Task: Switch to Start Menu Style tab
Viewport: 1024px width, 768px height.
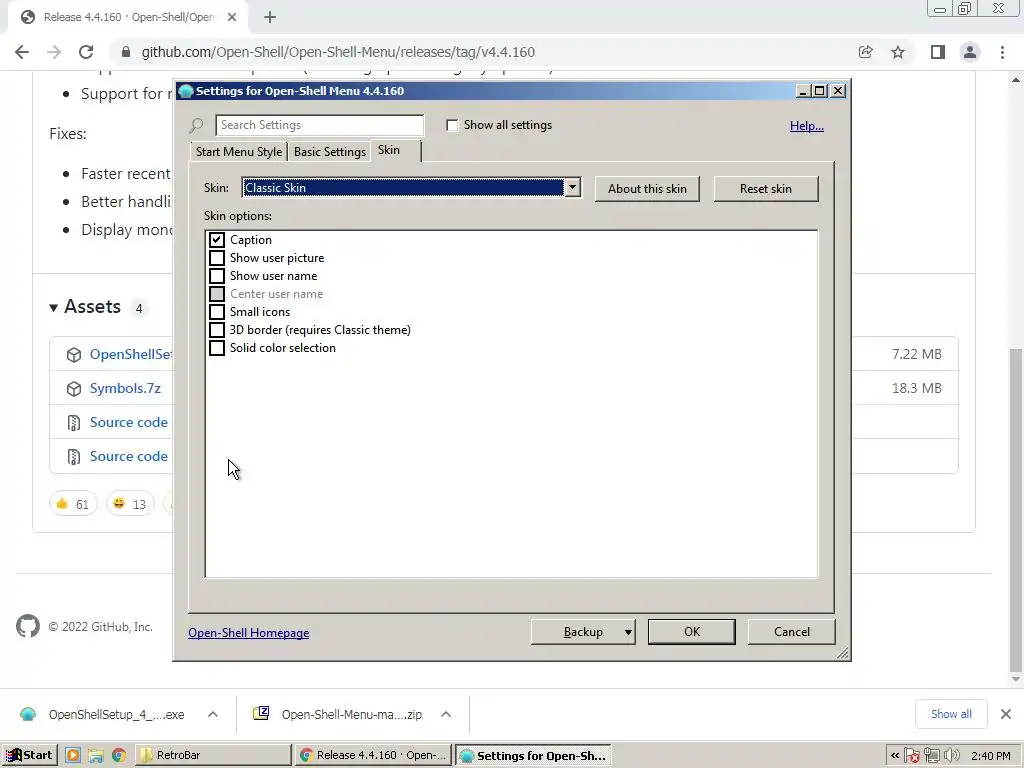Action: click(238, 152)
